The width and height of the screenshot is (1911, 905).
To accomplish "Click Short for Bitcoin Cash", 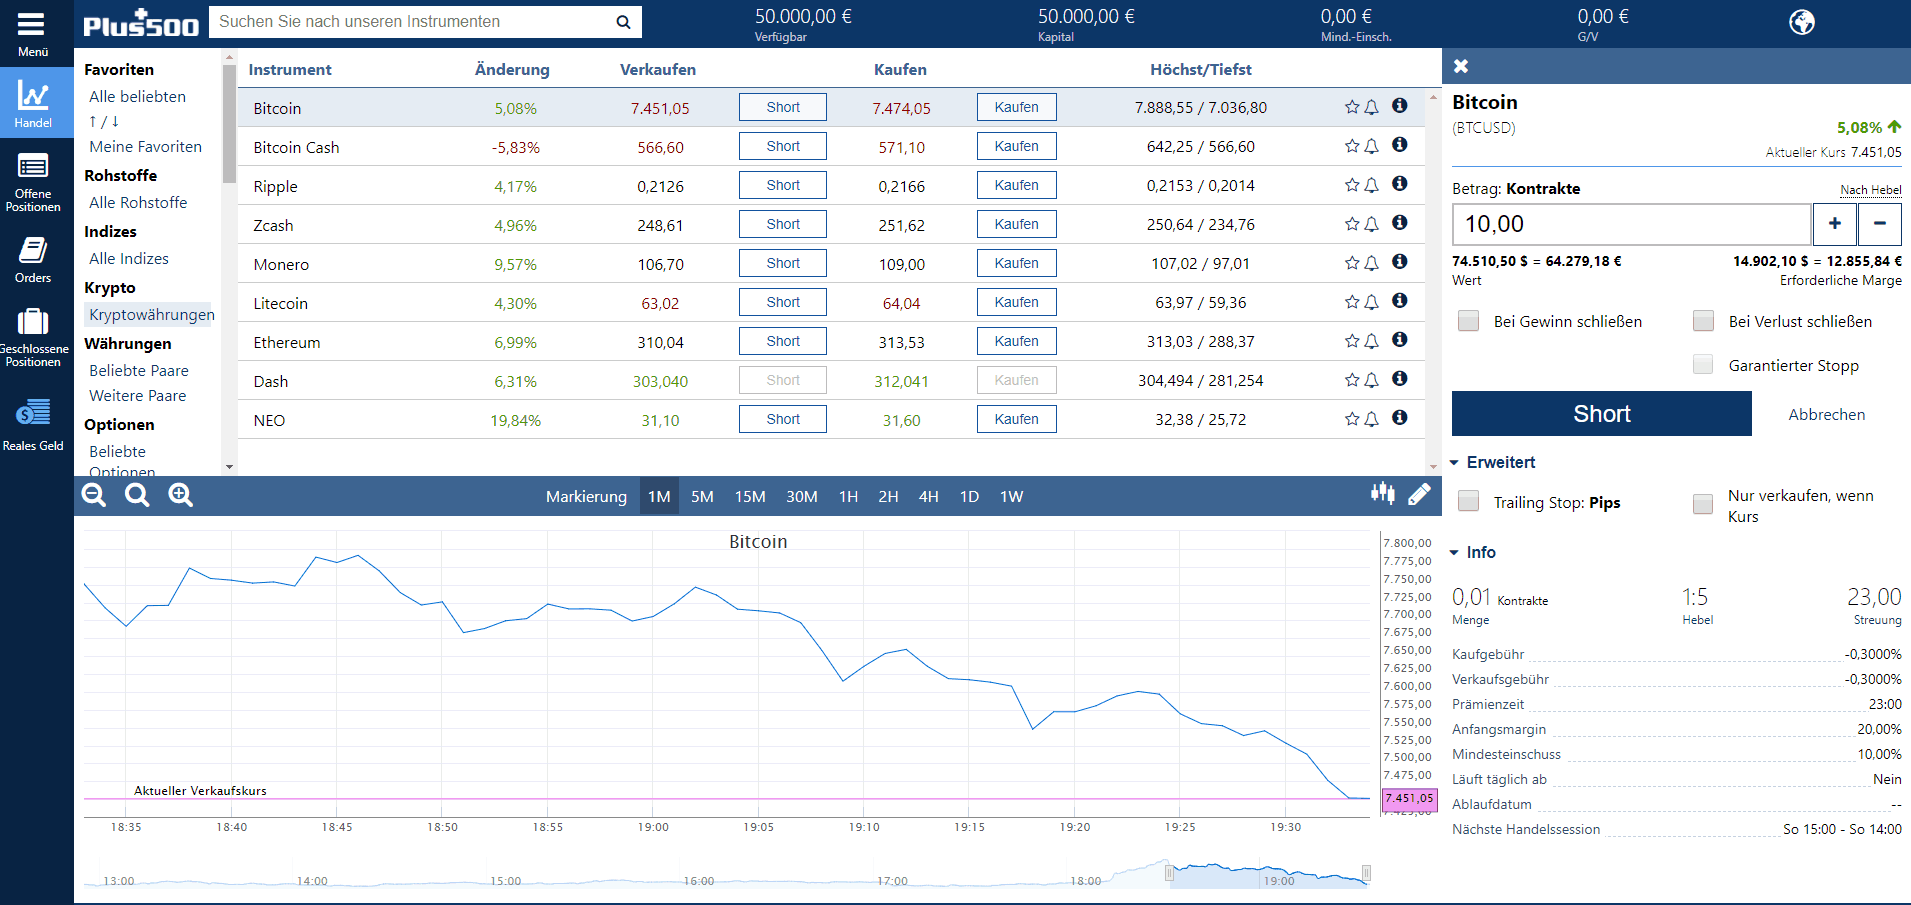I will pyautogui.click(x=783, y=146).
